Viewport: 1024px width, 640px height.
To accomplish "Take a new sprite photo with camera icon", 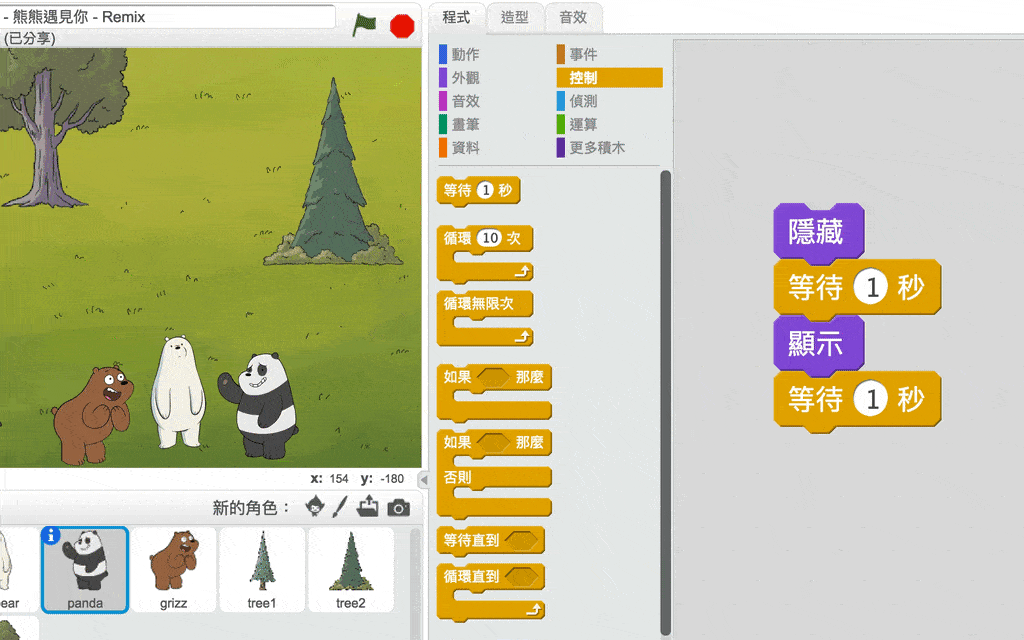I will 398,507.
